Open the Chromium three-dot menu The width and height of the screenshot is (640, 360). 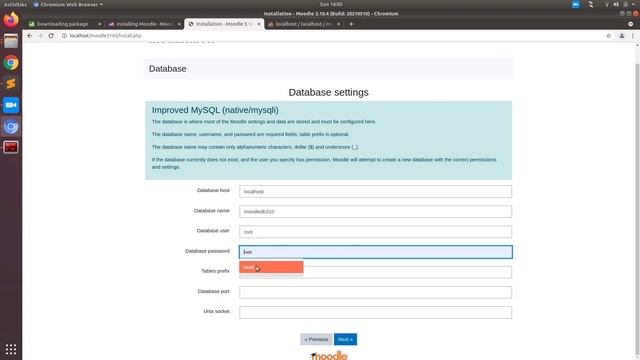pyautogui.click(x=633, y=36)
